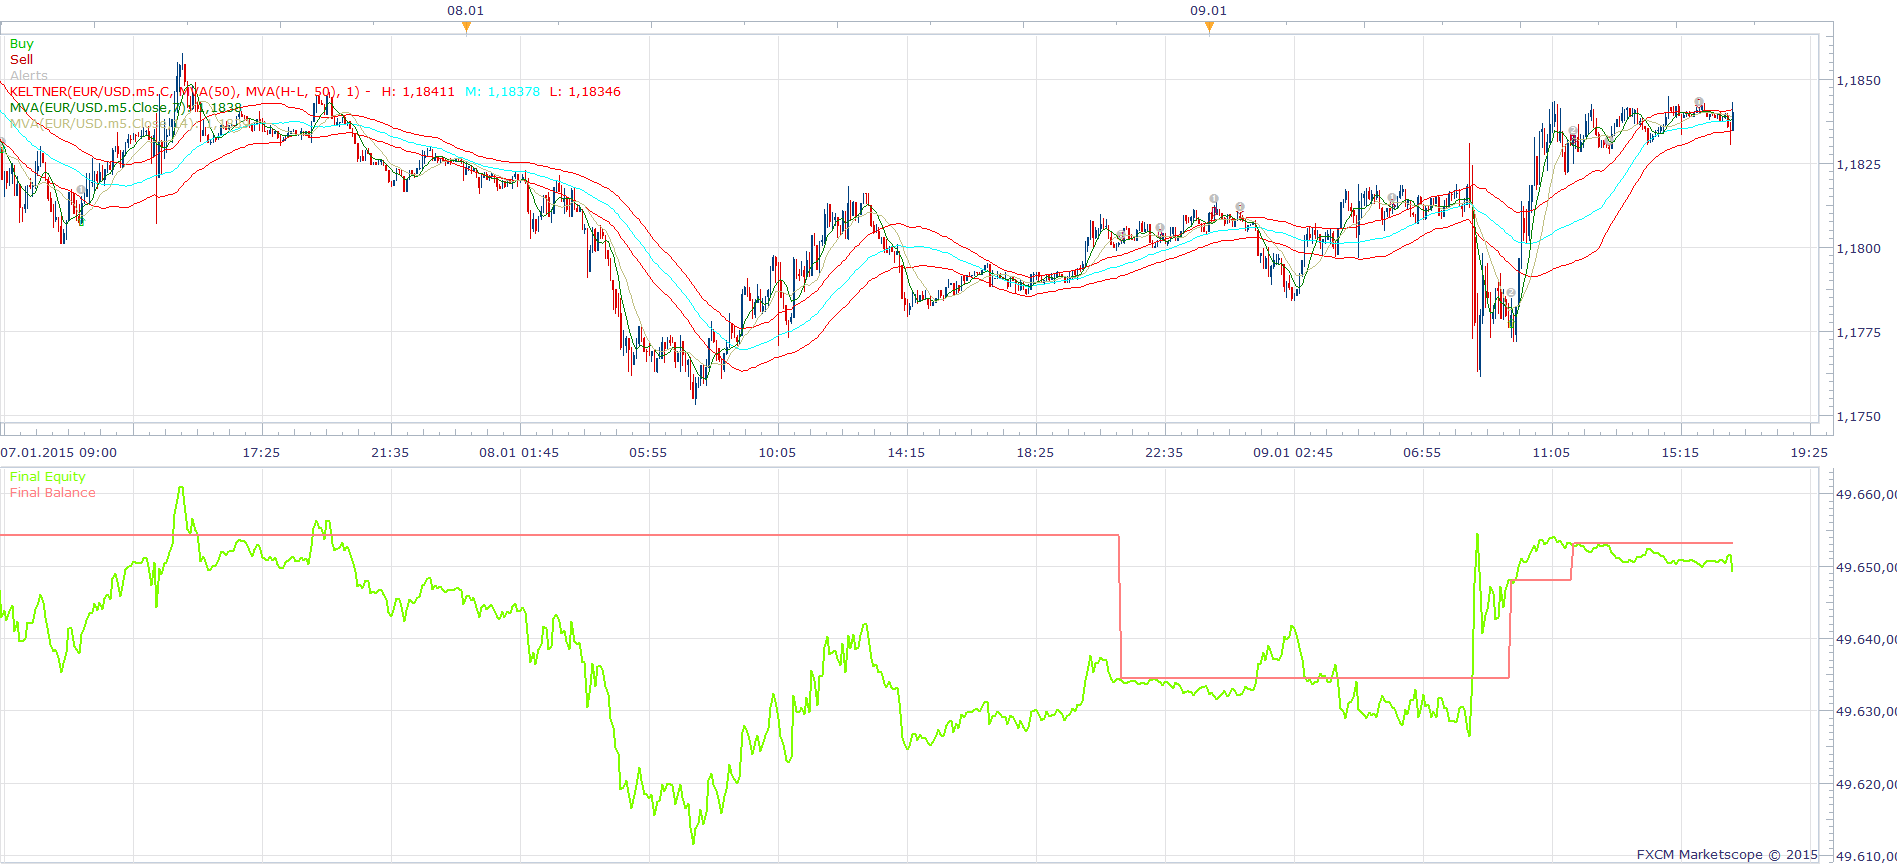The image size is (1899, 864).
Task: Click the alert marker 1 near the 07.01 opening low
Action: click(81, 190)
